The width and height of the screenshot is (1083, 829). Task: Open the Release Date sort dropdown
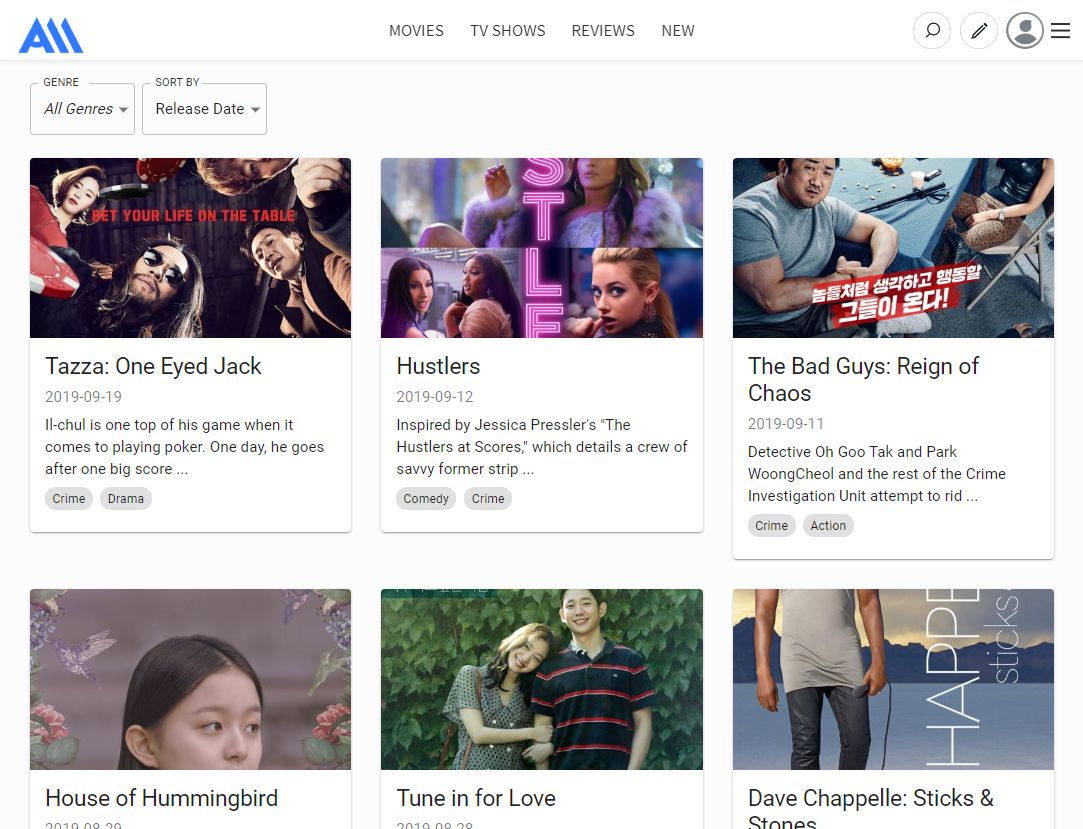point(204,109)
